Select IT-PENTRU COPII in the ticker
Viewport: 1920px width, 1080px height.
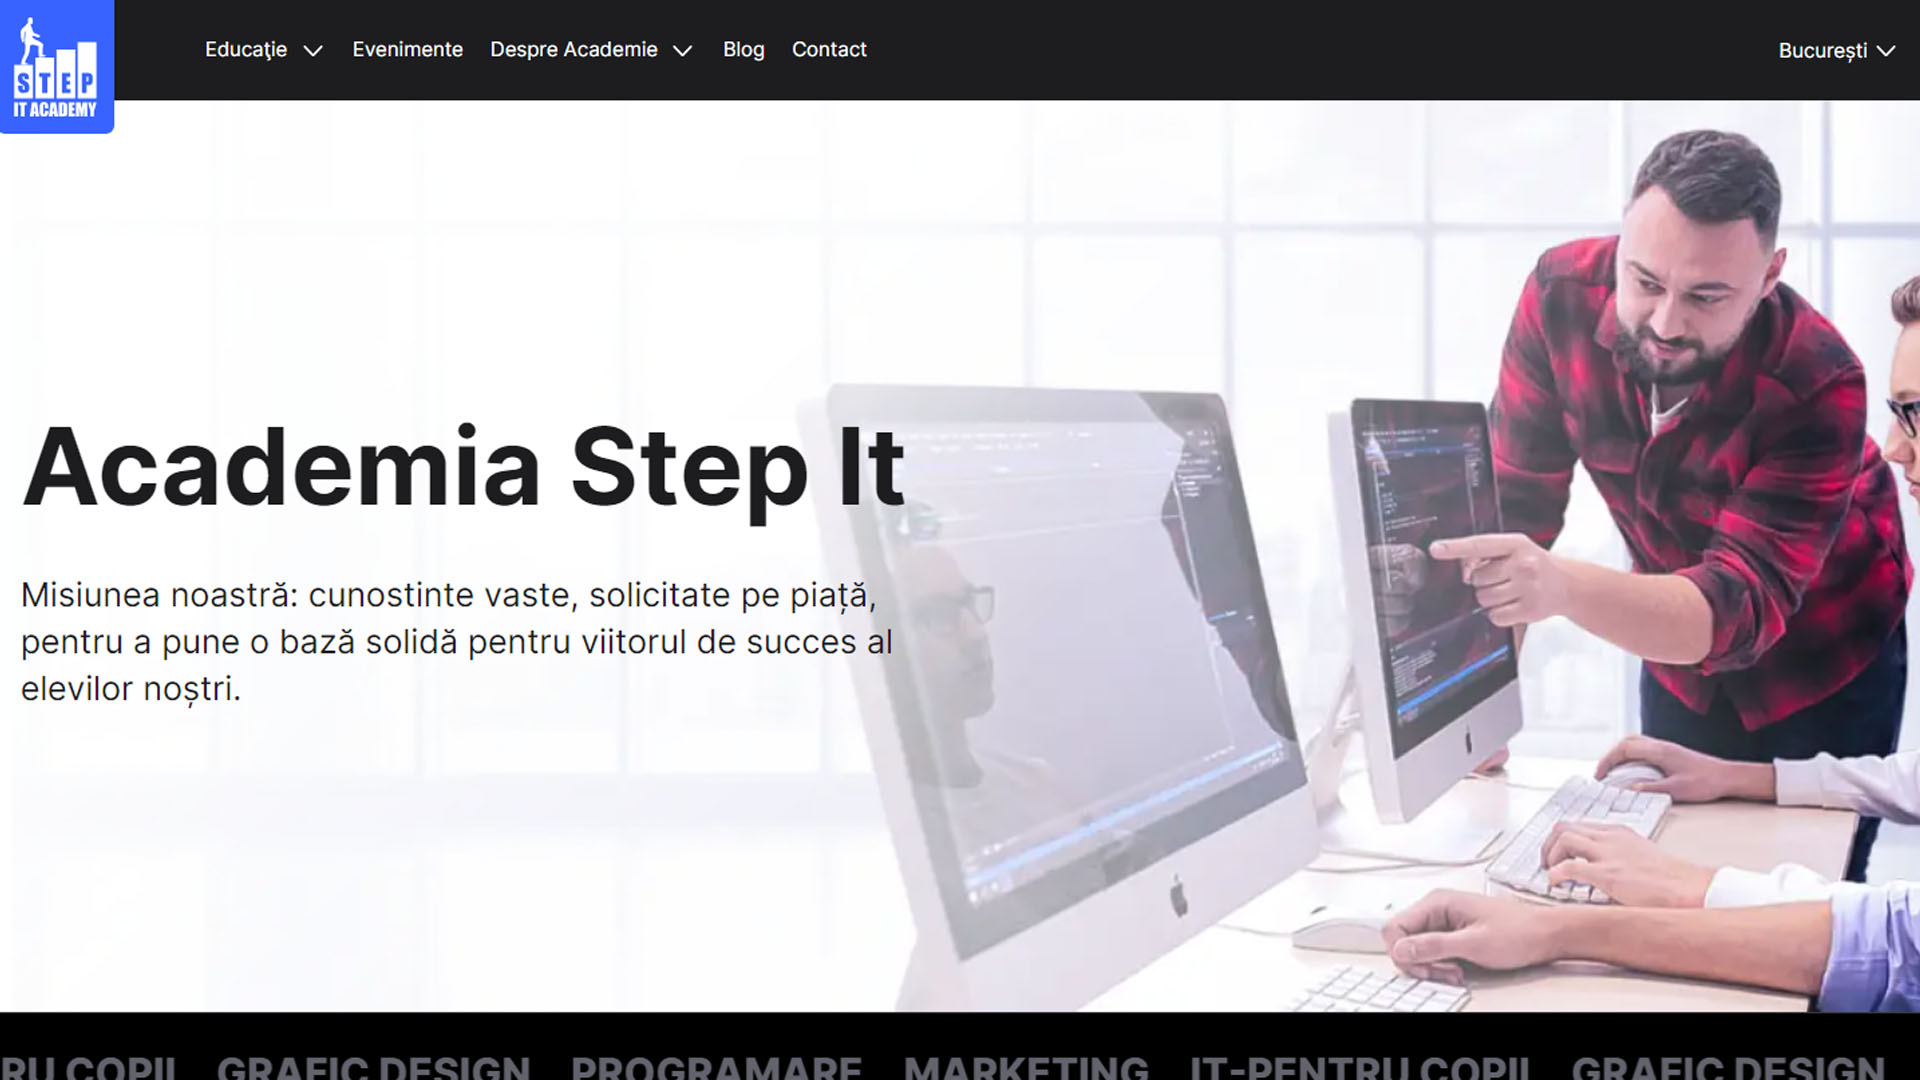(x=1360, y=1066)
